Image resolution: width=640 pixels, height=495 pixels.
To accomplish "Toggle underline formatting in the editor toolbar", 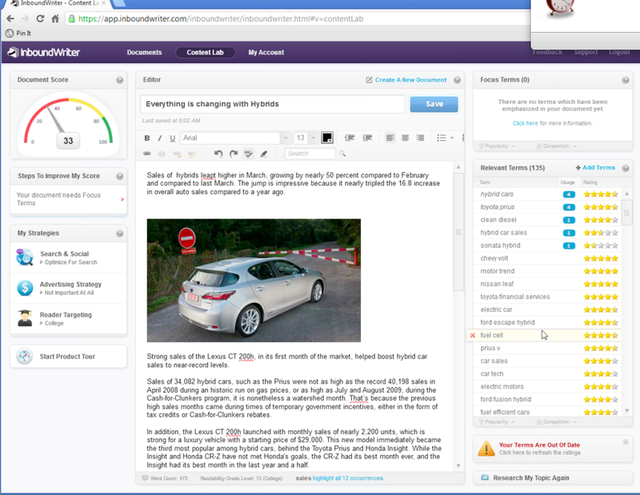I will 172,138.
